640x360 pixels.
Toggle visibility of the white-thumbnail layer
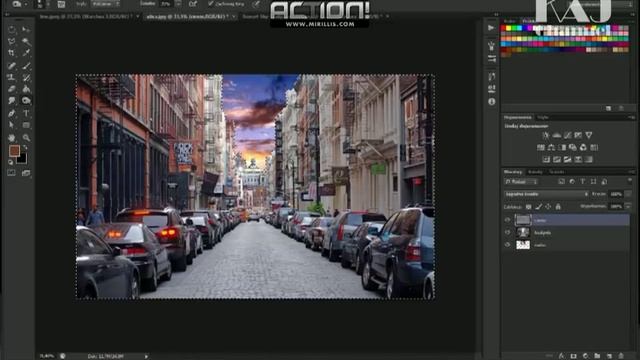(507, 245)
